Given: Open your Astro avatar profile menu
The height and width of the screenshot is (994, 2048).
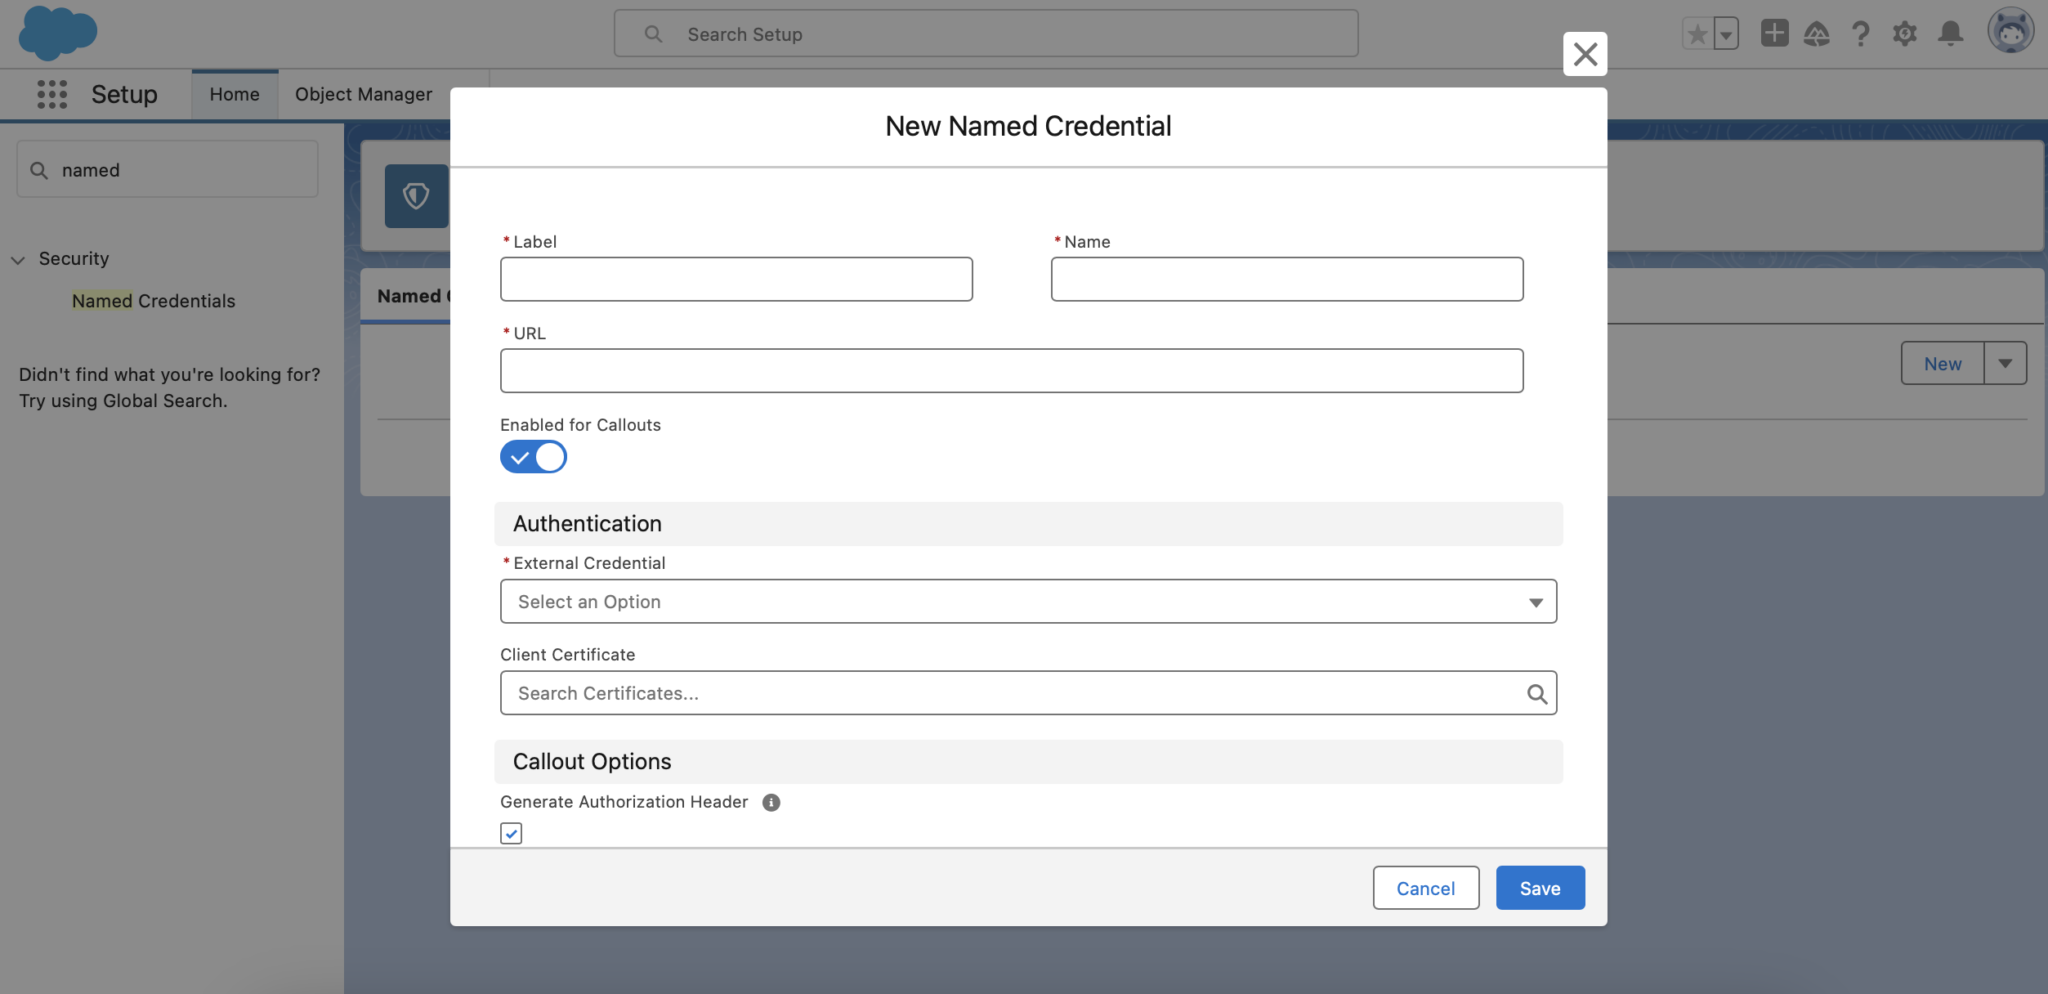Looking at the screenshot, I should pyautogui.click(x=2011, y=30).
